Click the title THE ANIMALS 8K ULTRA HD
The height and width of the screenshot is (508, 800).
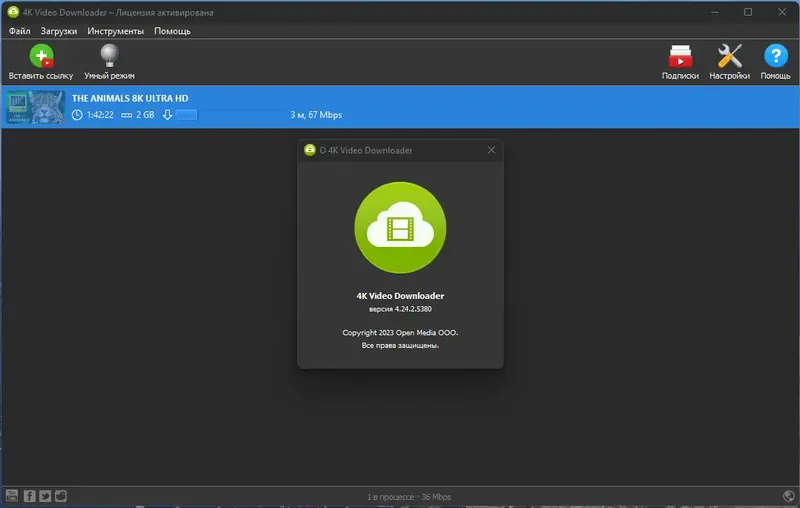pos(130,98)
